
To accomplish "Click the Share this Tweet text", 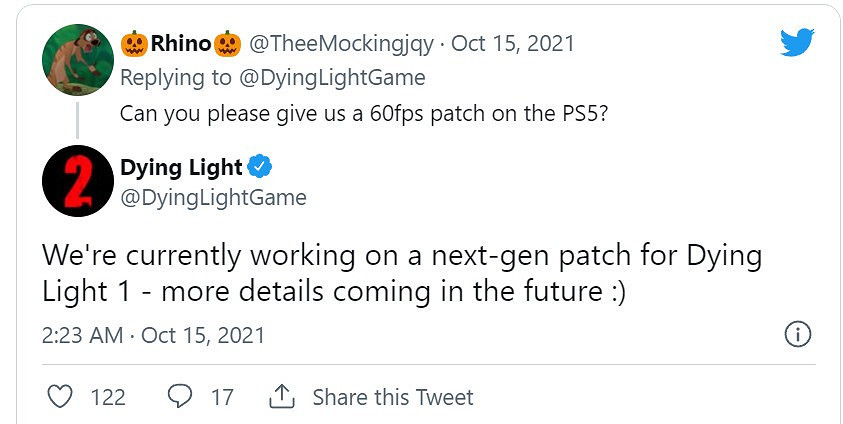I will 392,397.
